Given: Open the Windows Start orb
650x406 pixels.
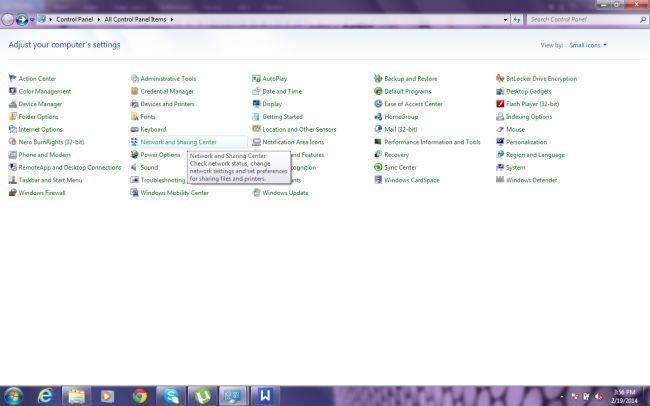Looking at the screenshot, I should click(x=14, y=396).
